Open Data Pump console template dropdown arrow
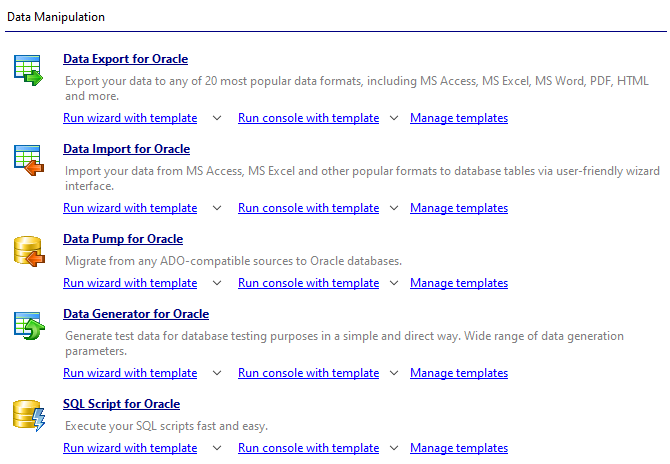Screen dimensions: 670x464 tap(394, 283)
